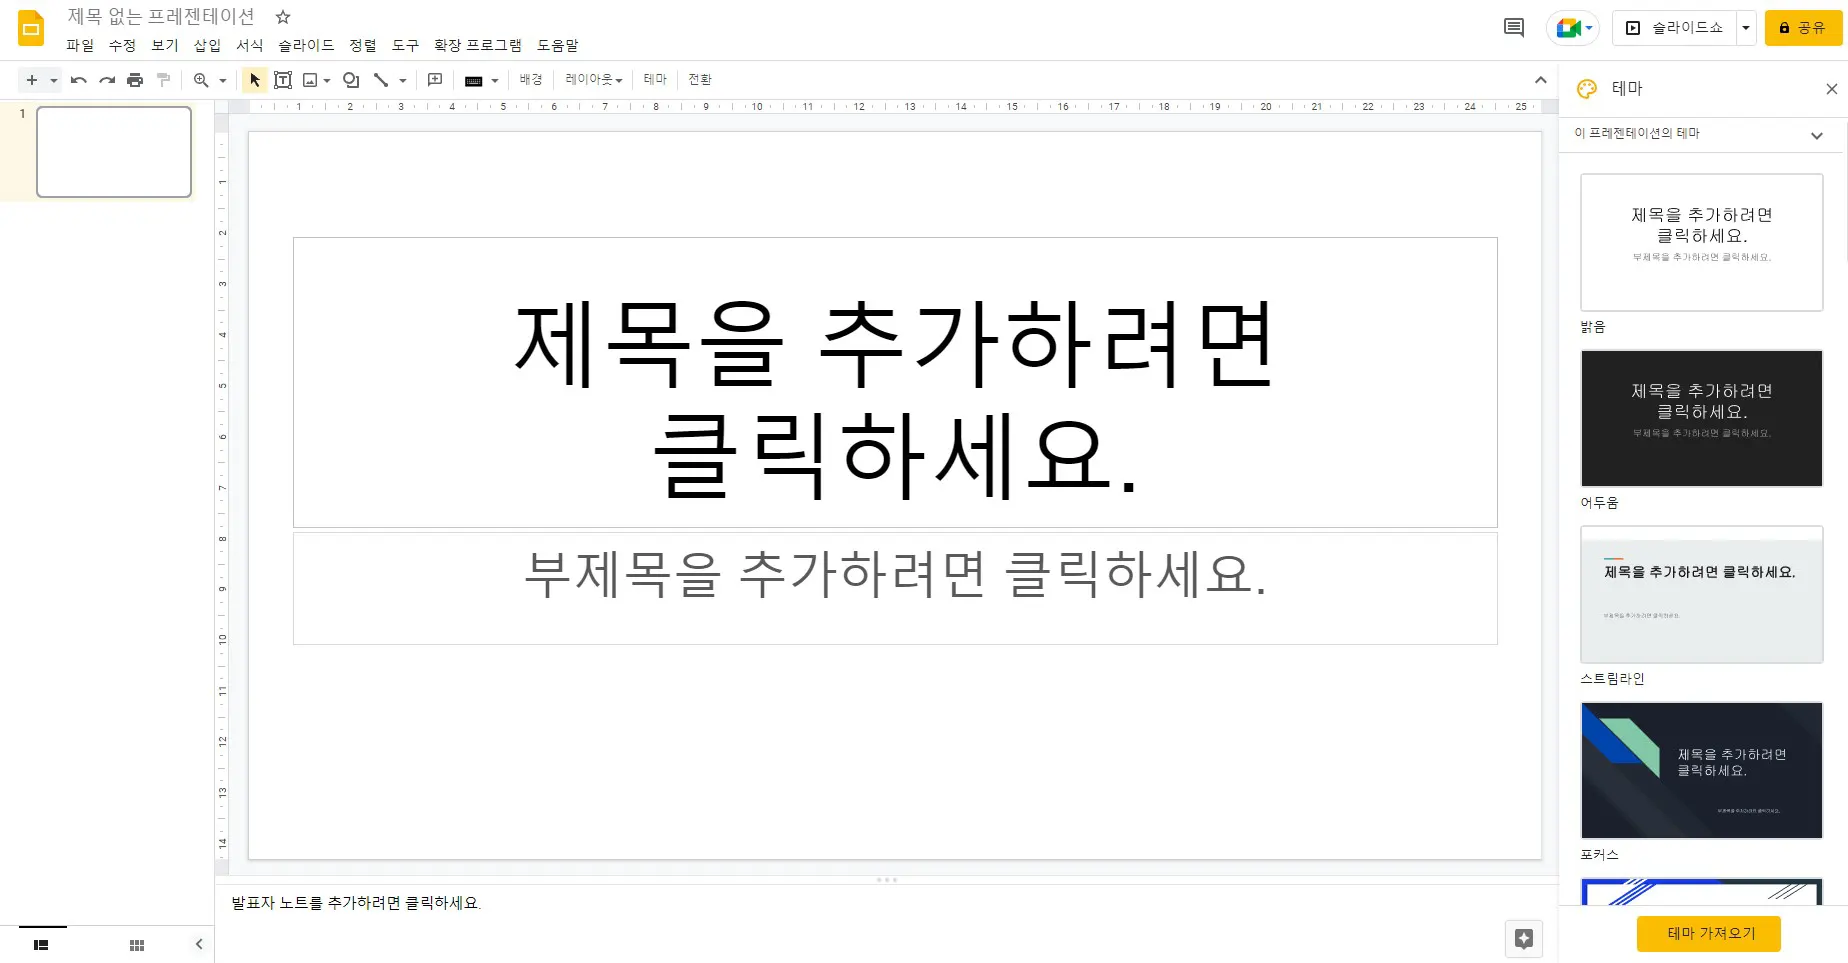Undo the last action
Screen dimensions: 1848x963
pos(79,80)
